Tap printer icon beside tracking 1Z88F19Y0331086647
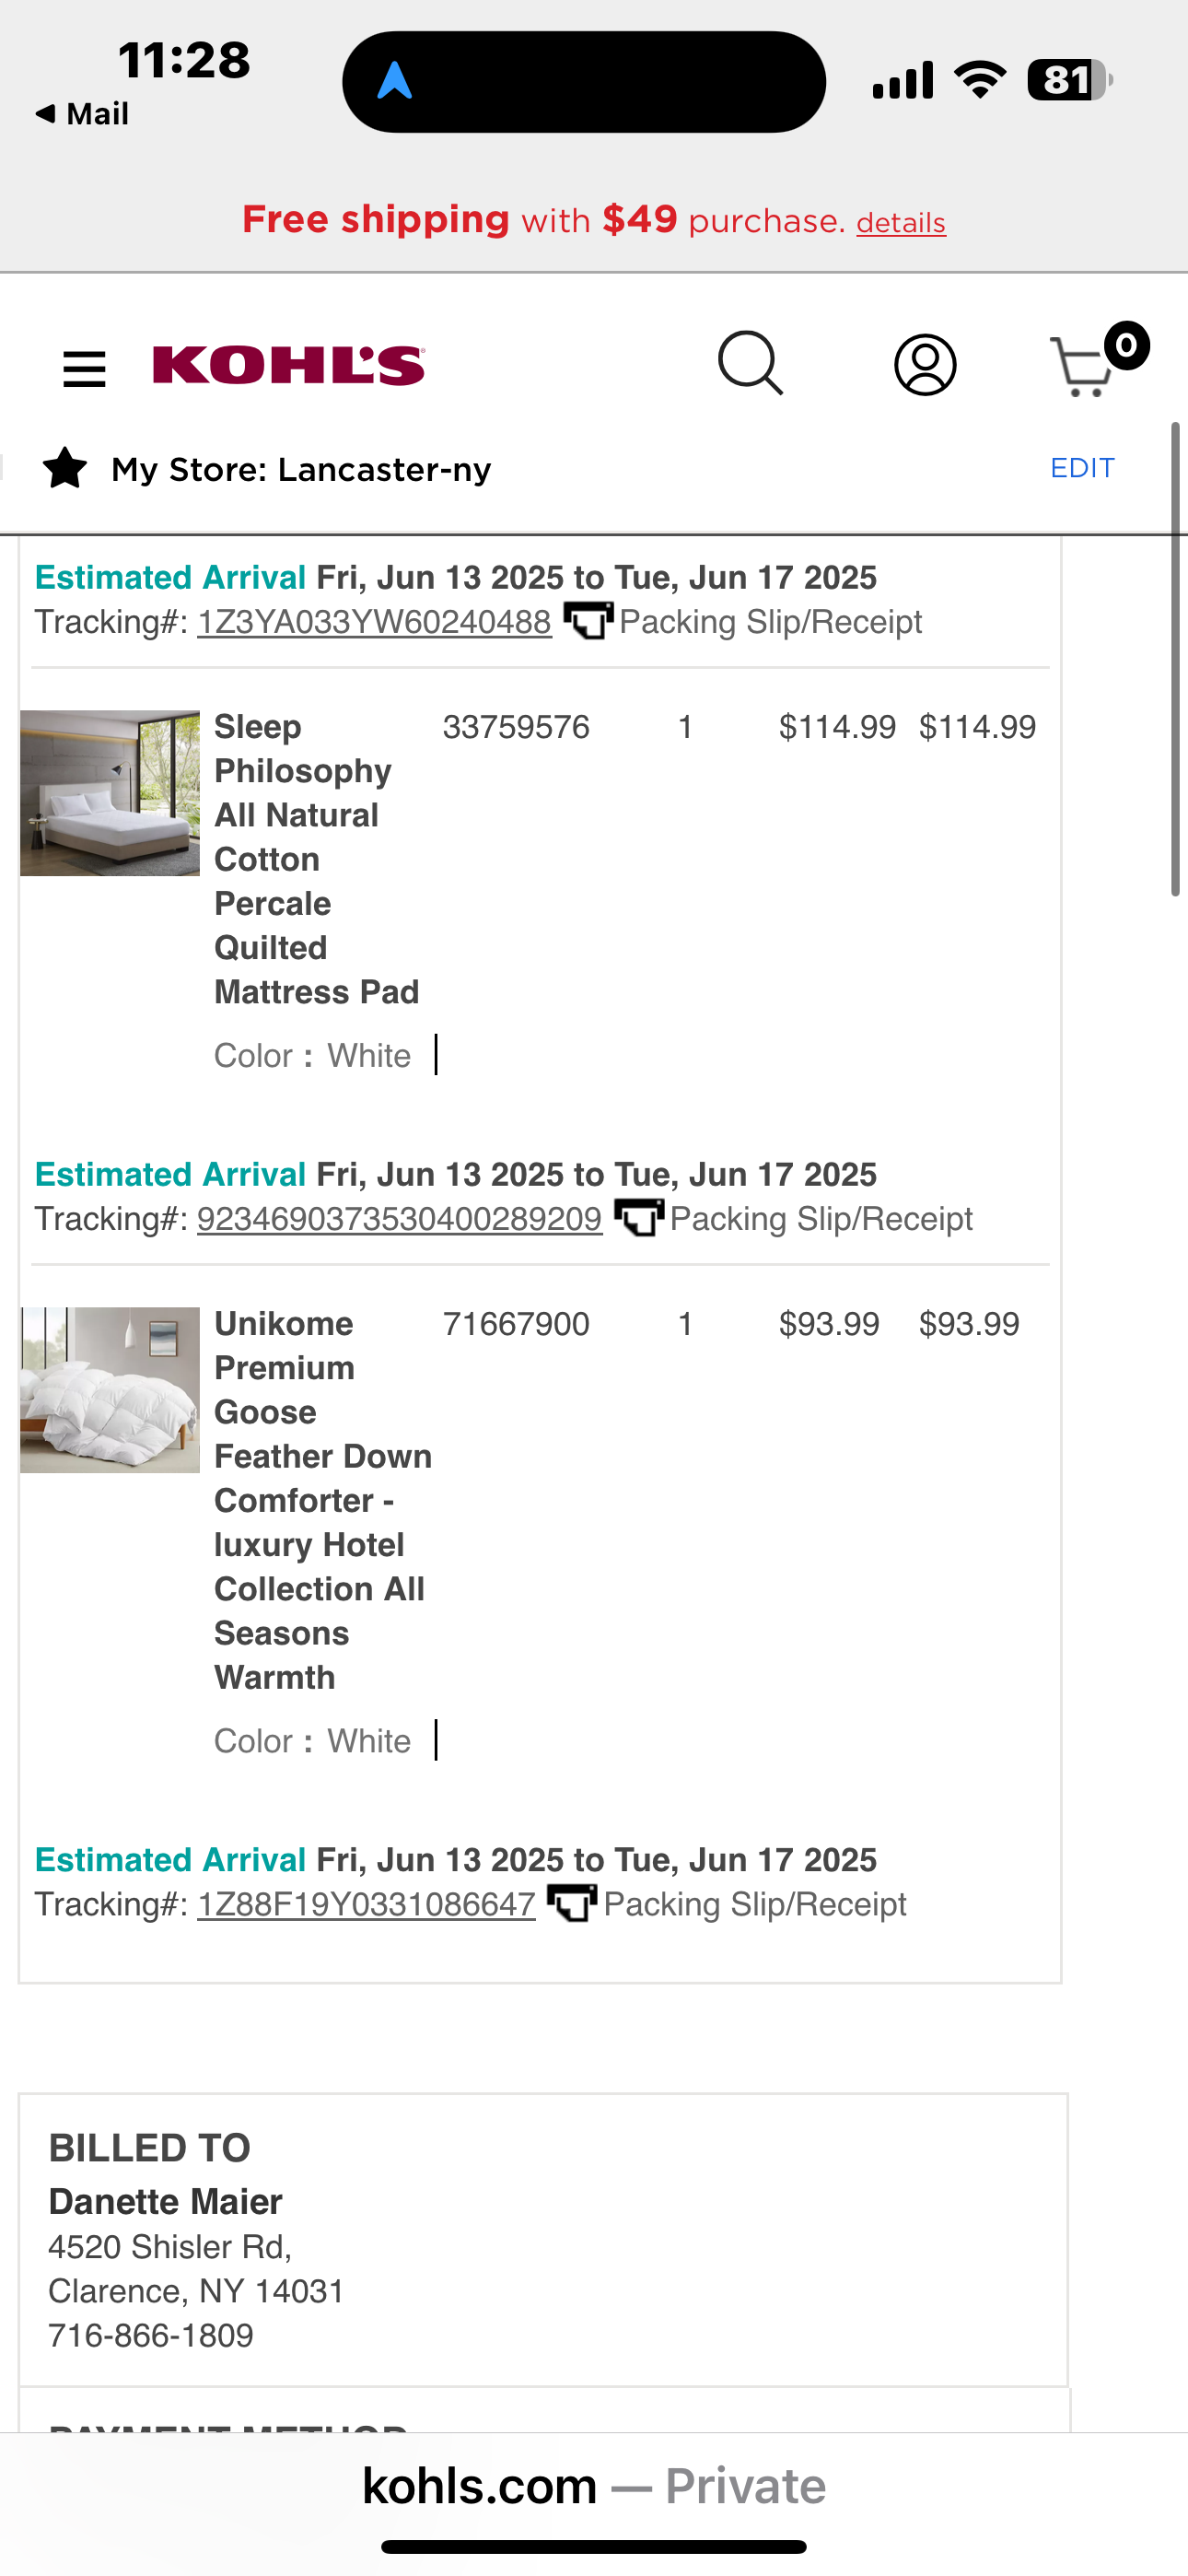The width and height of the screenshot is (1188, 2576). [x=572, y=1903]
